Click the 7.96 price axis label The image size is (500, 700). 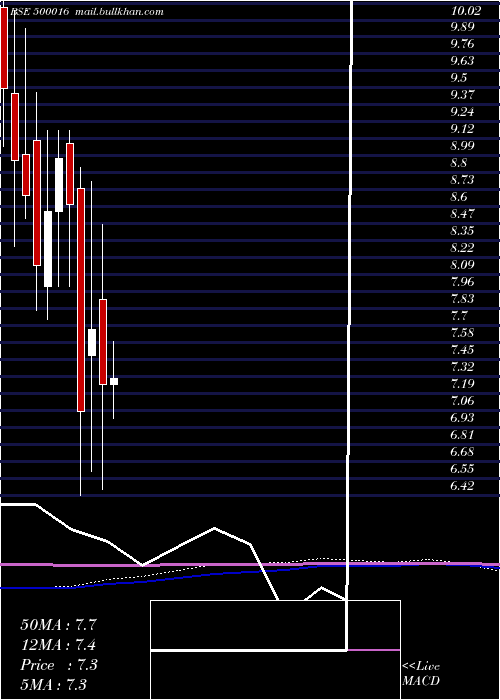462,282
